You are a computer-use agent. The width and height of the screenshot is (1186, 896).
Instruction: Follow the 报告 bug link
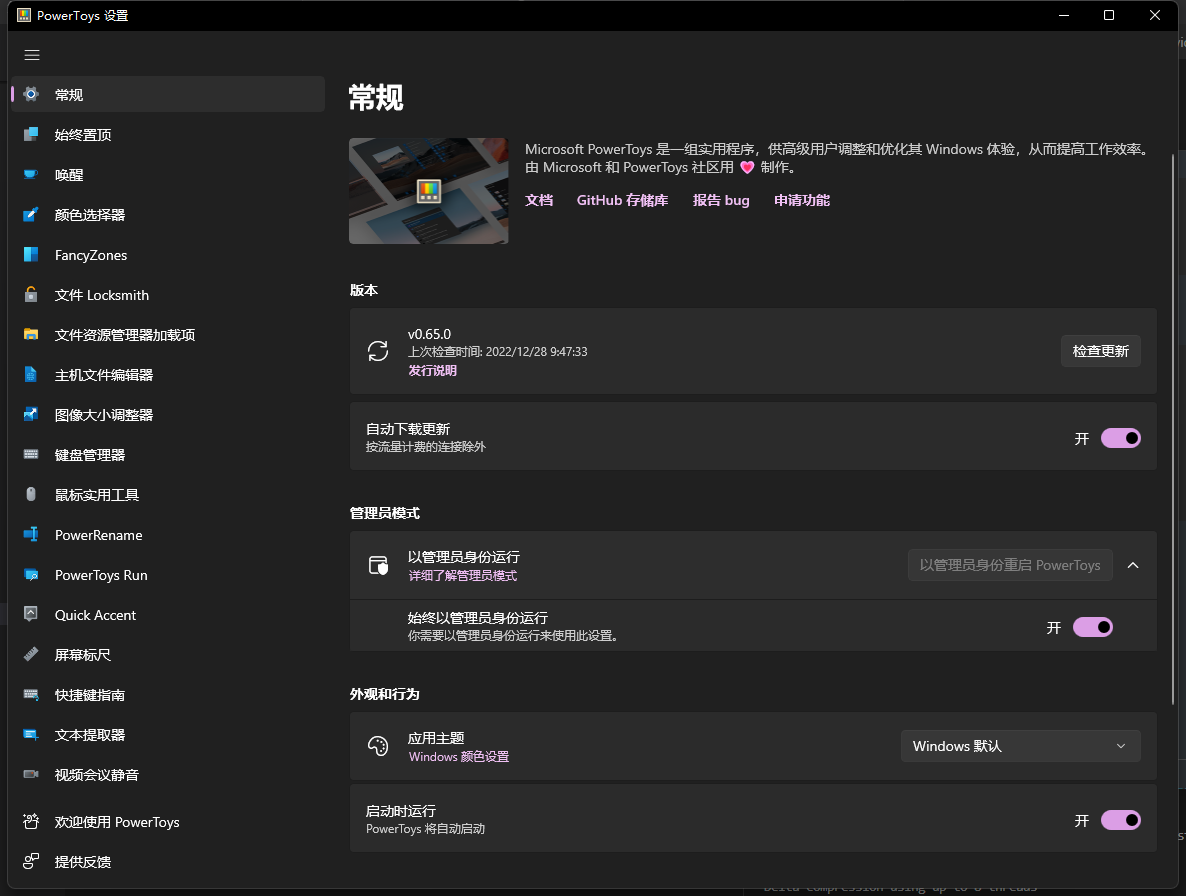(x=721, y=200)
